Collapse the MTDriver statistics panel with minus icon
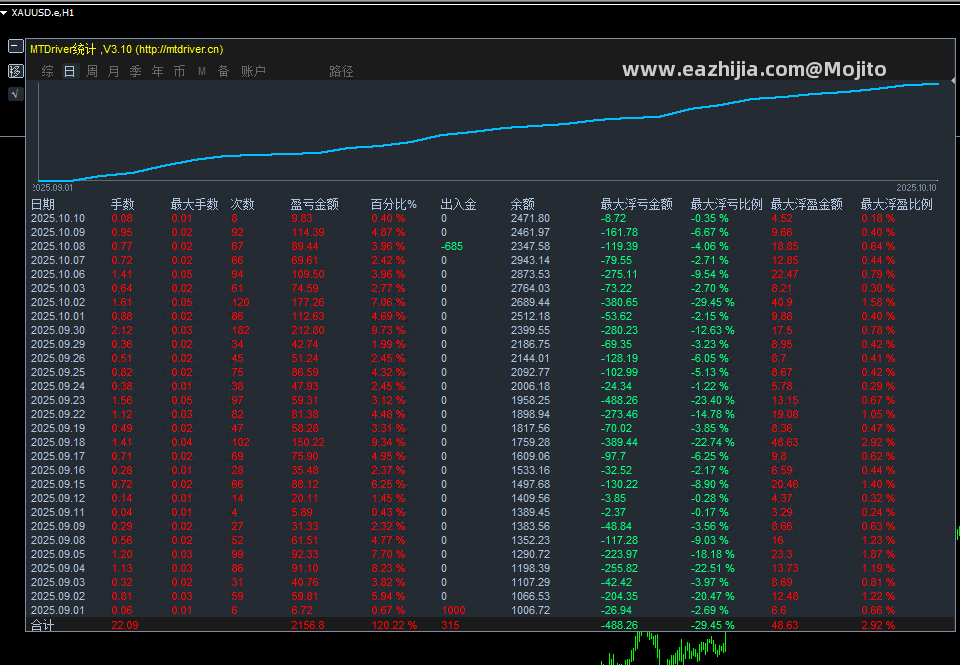960x665 pixels. coord(15,46)
